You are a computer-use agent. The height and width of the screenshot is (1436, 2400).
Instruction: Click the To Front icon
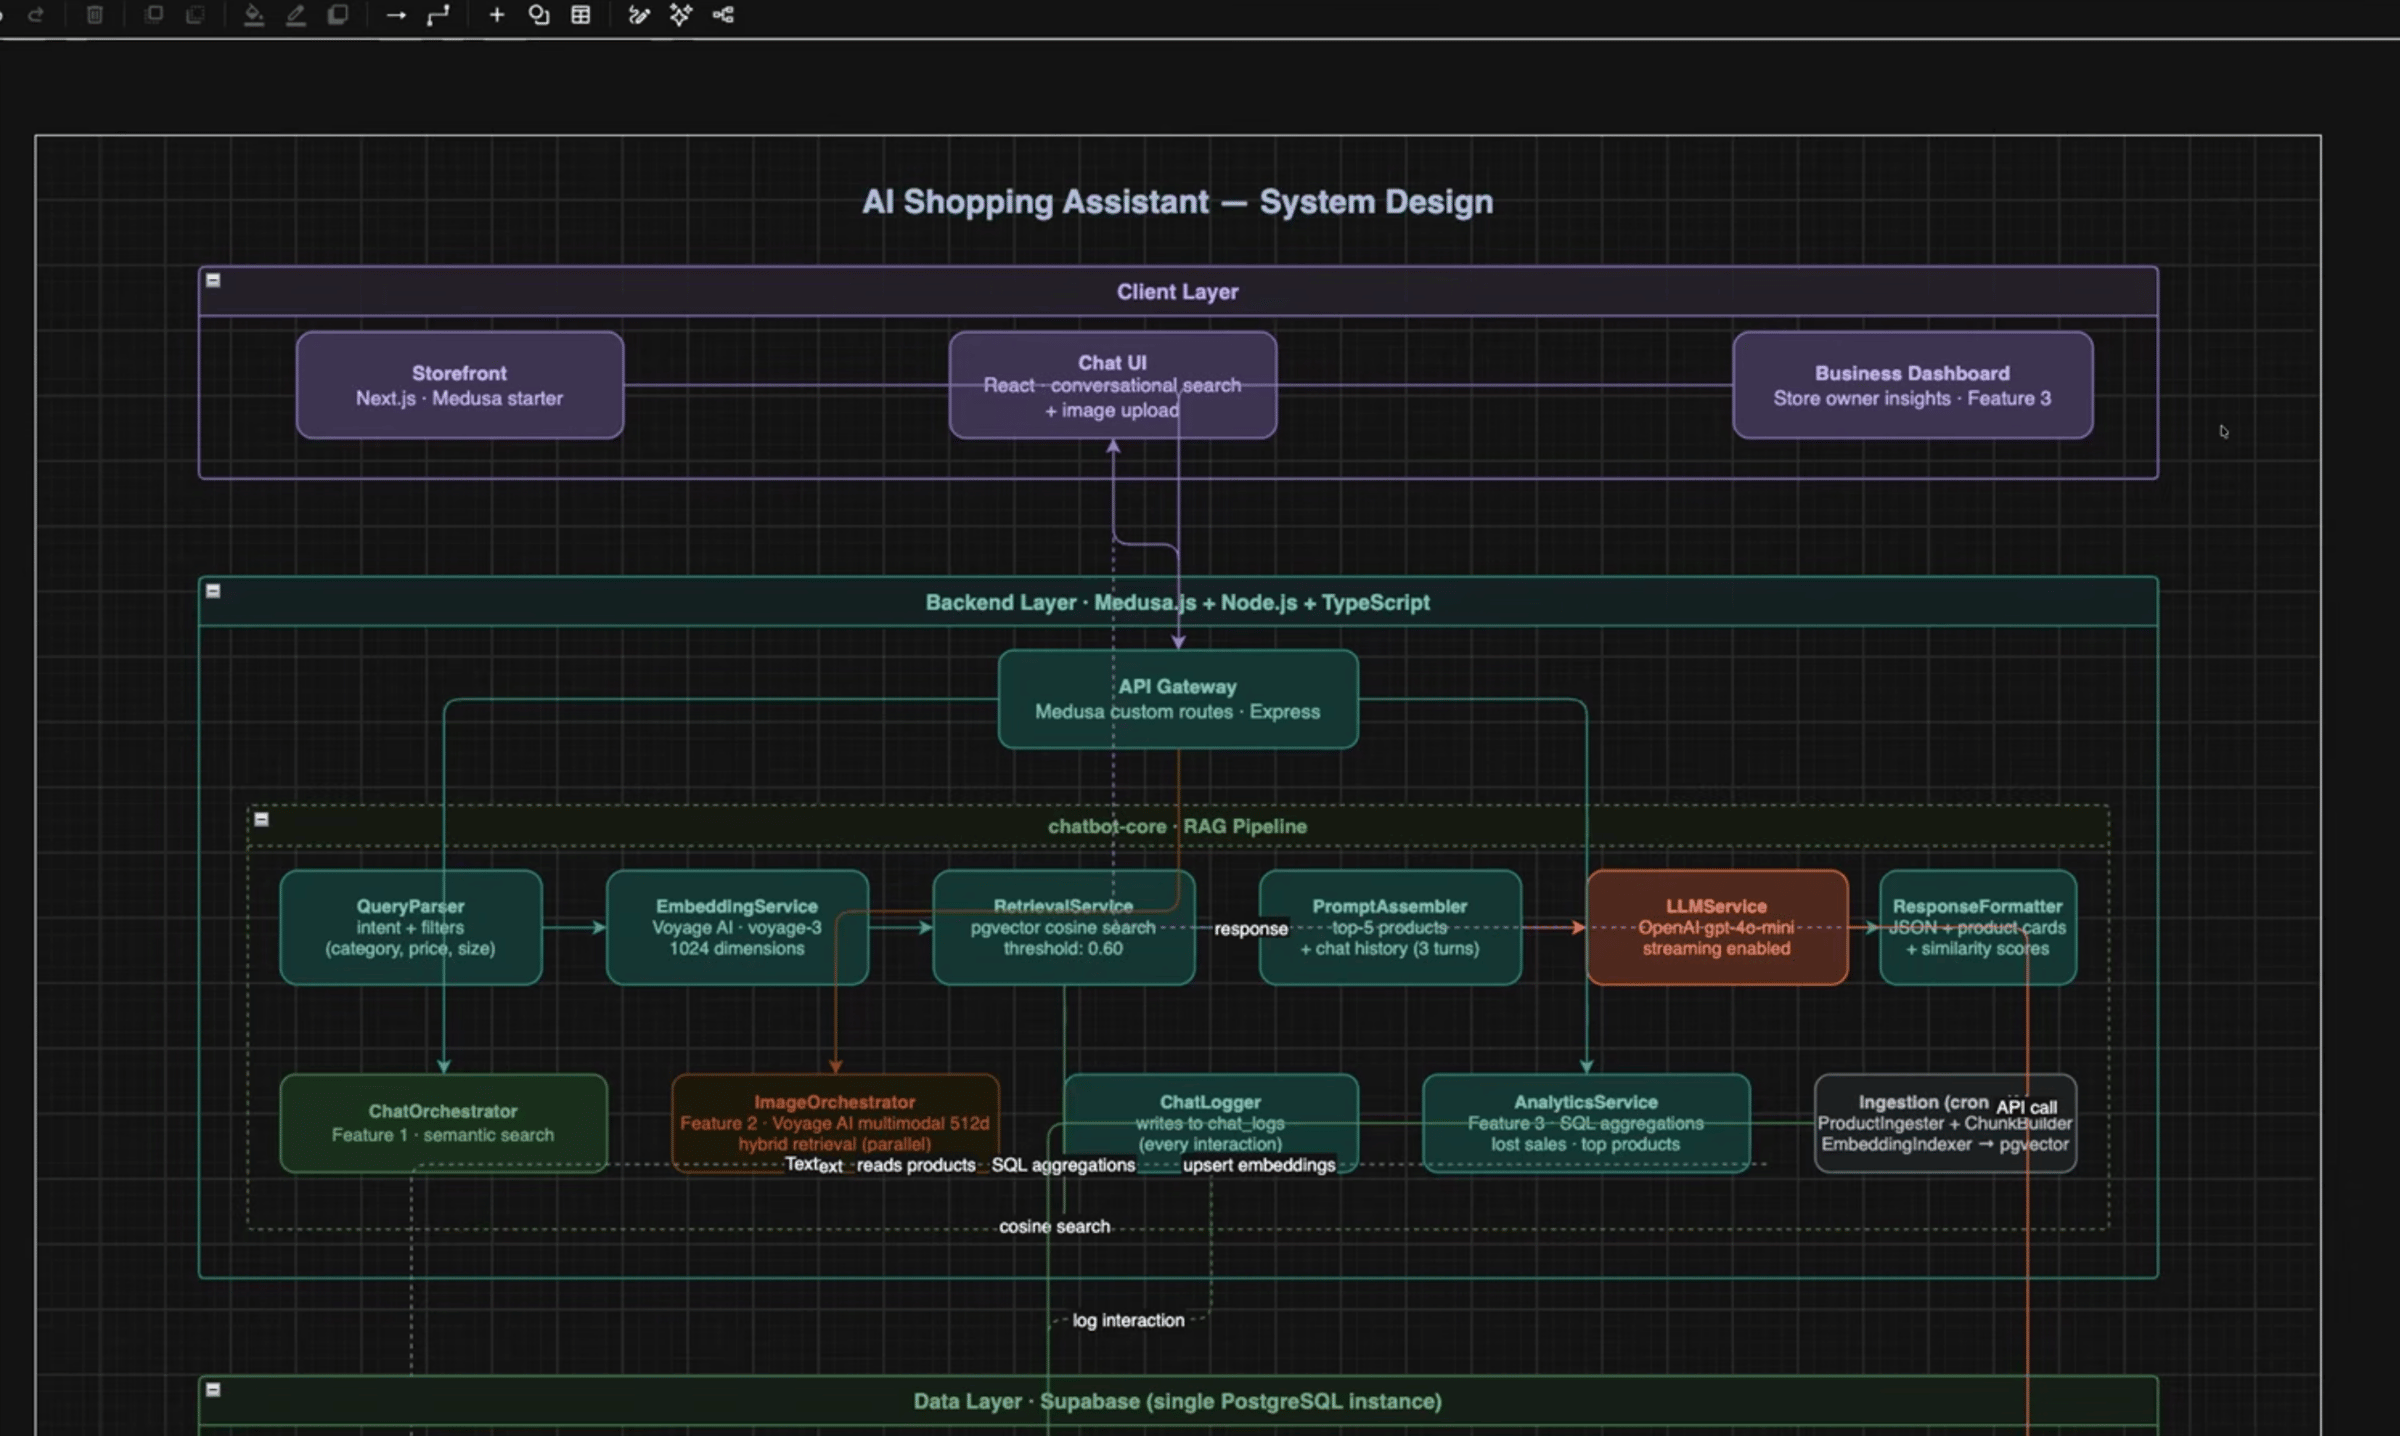tap(154, 15)
